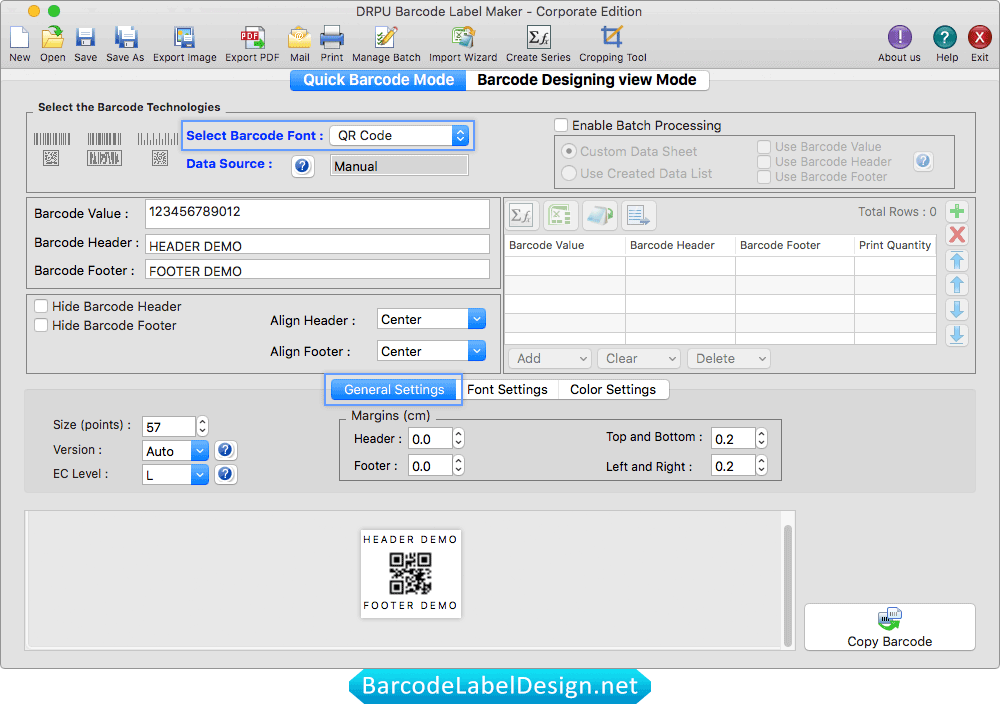Screen dimensions: 1000x704
Task: Open Align Header dropdown
Action: click(430, 319)
